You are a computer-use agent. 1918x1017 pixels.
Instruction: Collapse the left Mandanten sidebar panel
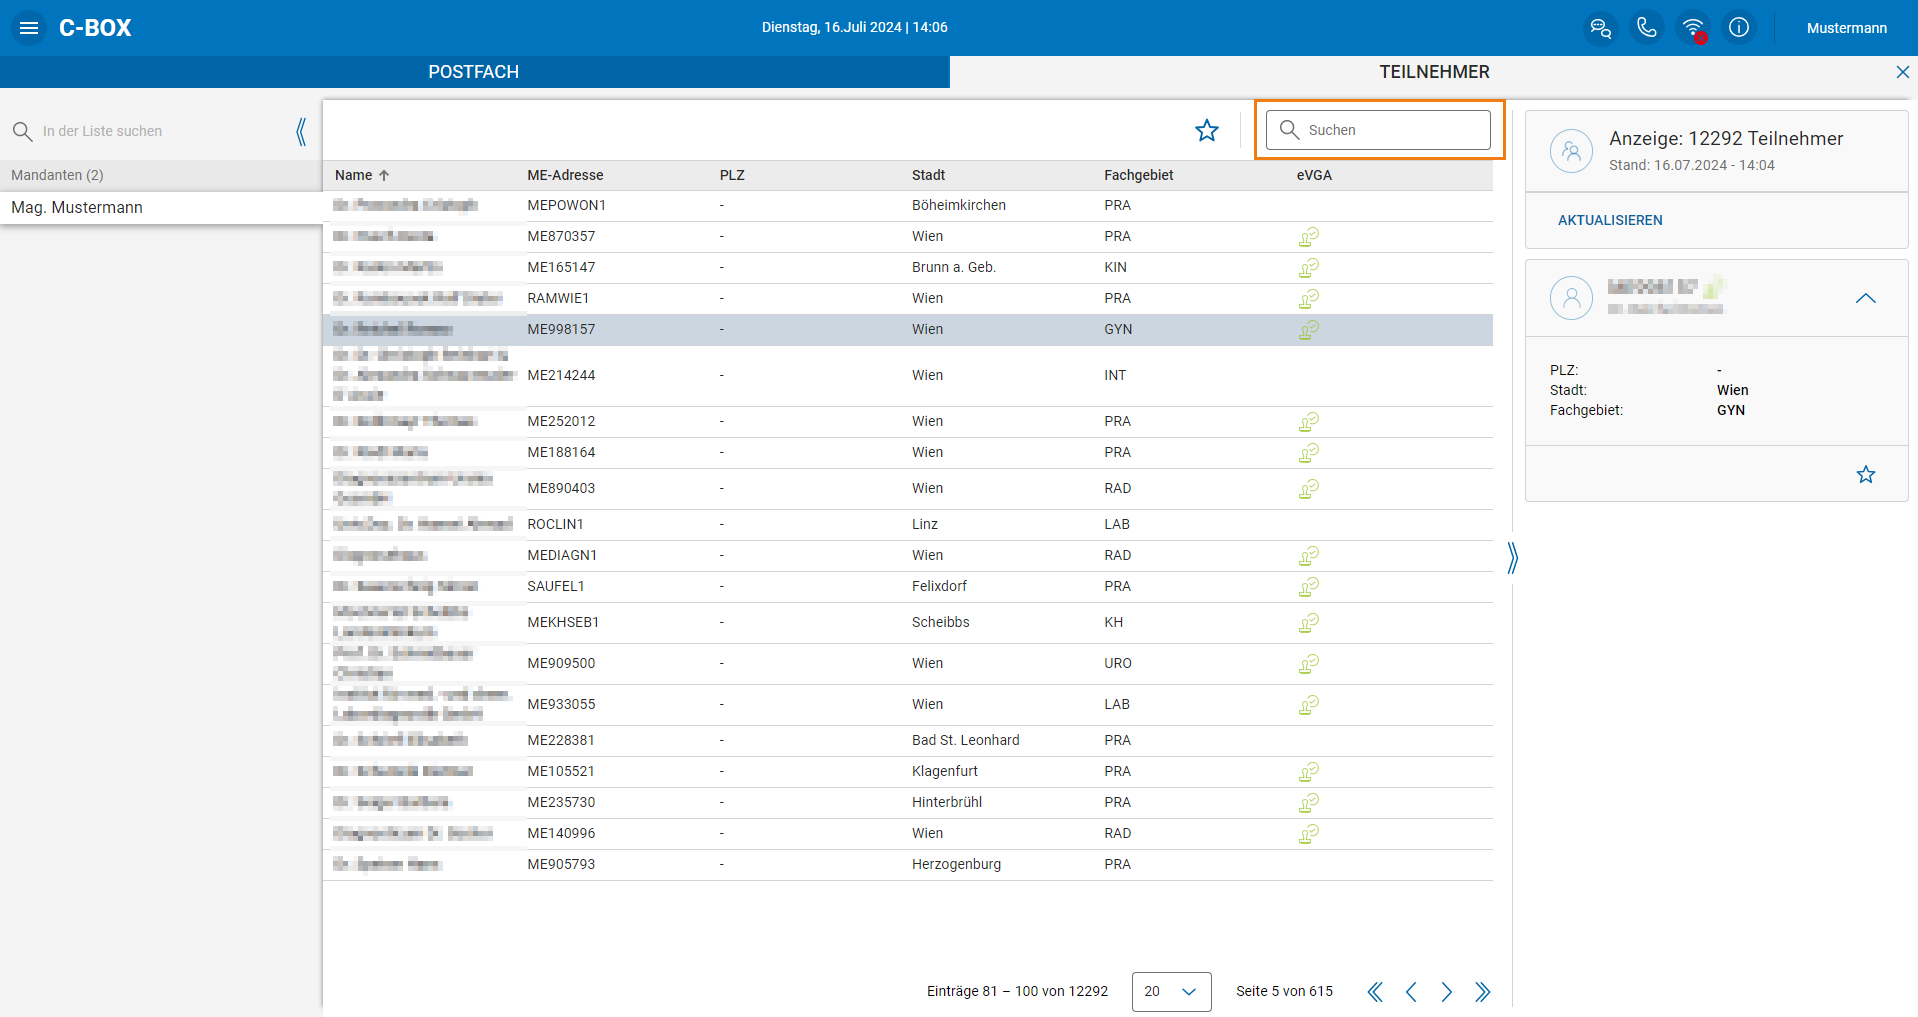pyautogui.click(x=301, y=131)
